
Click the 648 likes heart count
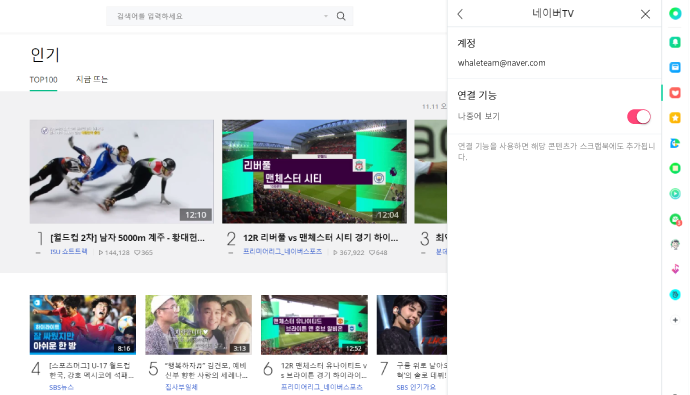pyautogui.click(x=378, y=252)
